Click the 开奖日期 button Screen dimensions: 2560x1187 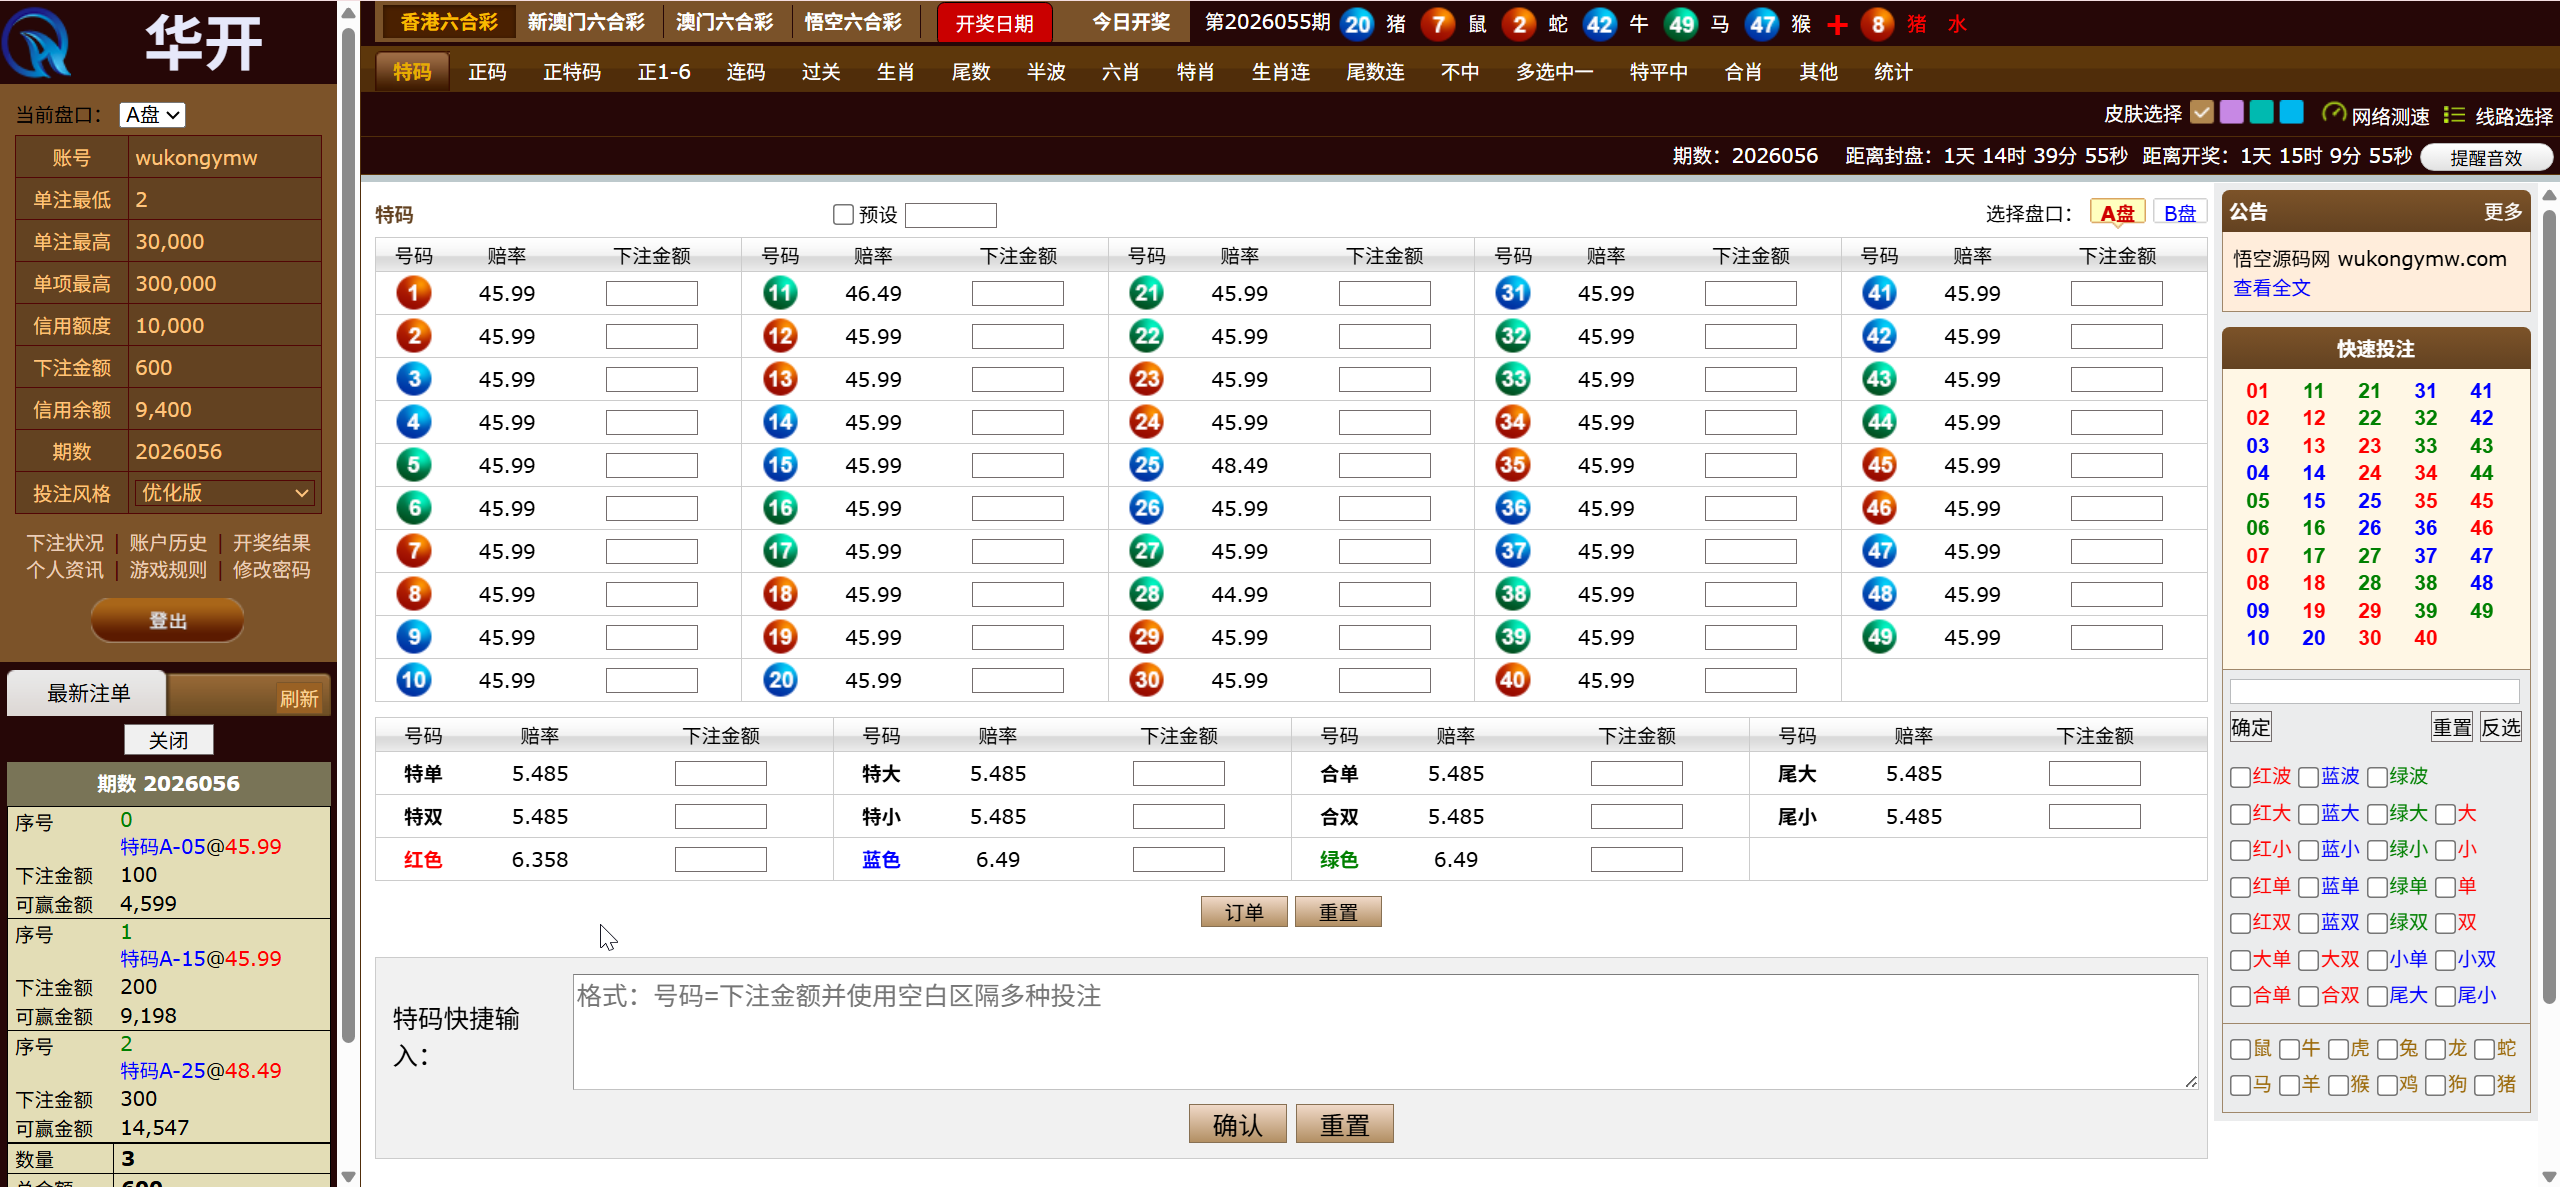point(994,24)
